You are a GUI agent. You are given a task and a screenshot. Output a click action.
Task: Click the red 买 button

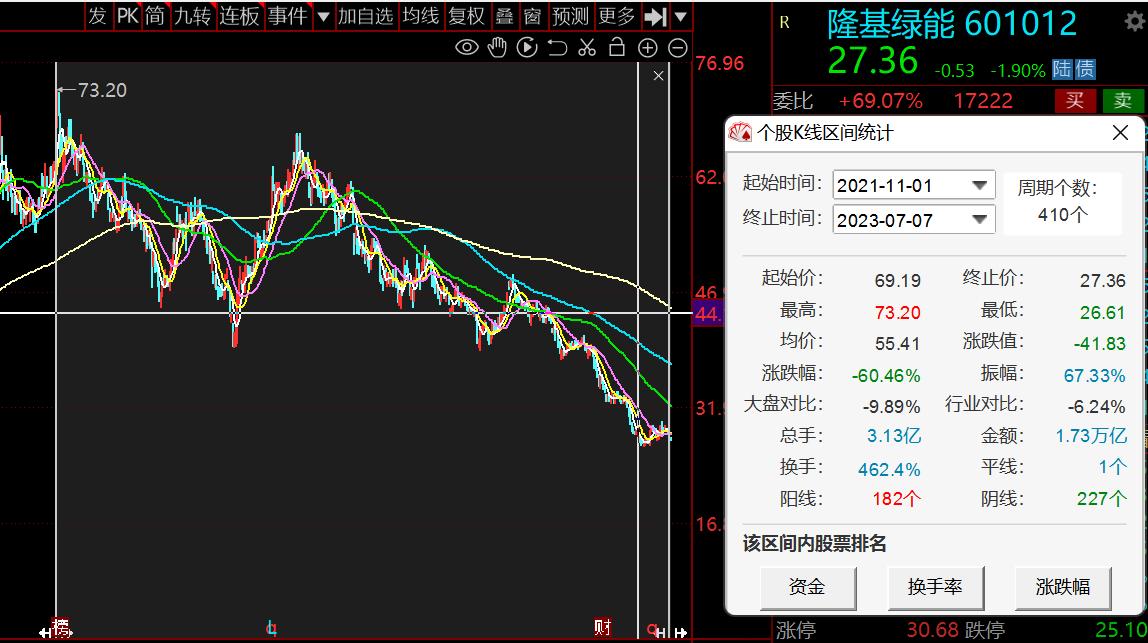pos(1075,101)
